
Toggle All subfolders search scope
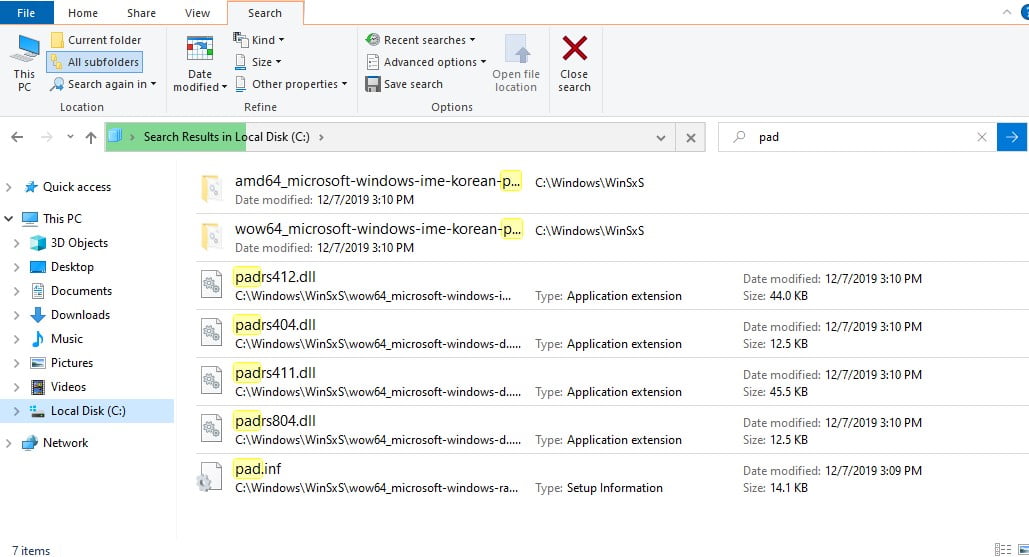point(95,62)
